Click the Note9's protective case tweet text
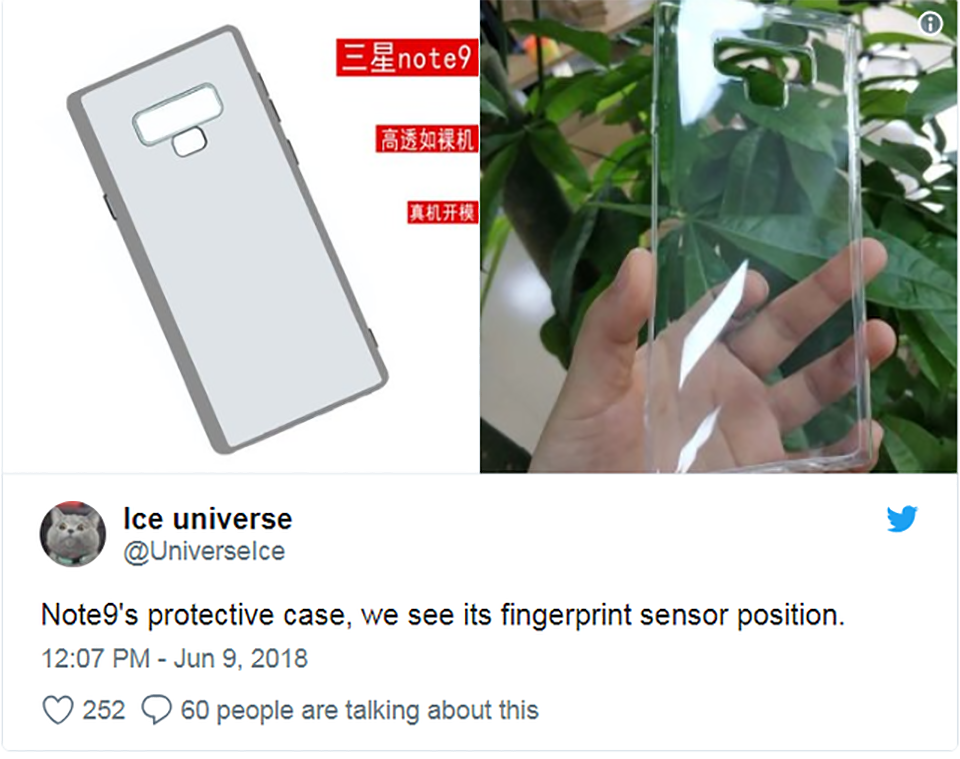This screenshot has width=960, height=759. (443, 615)
